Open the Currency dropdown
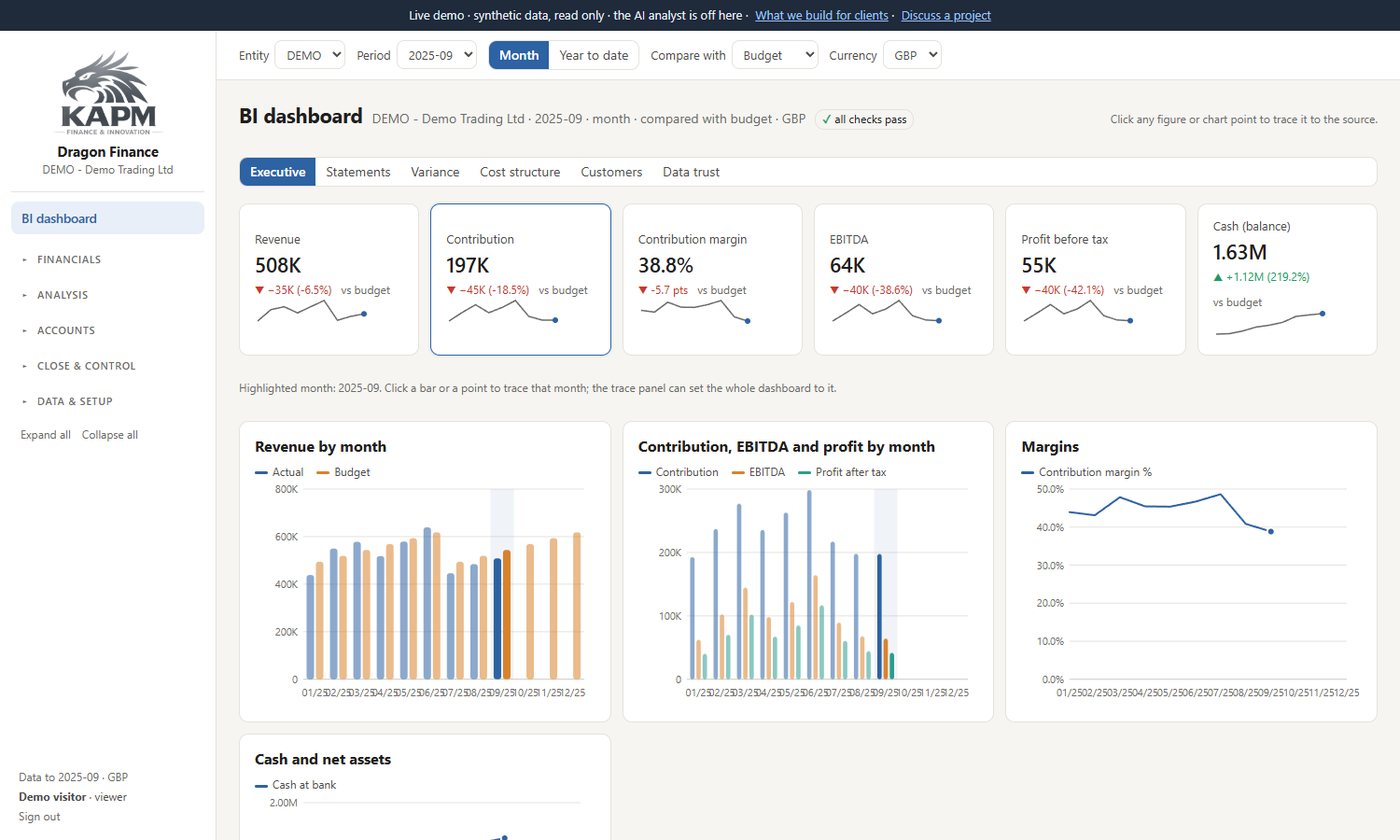This screenshot has width=1400, height=840. click(912, 55)
